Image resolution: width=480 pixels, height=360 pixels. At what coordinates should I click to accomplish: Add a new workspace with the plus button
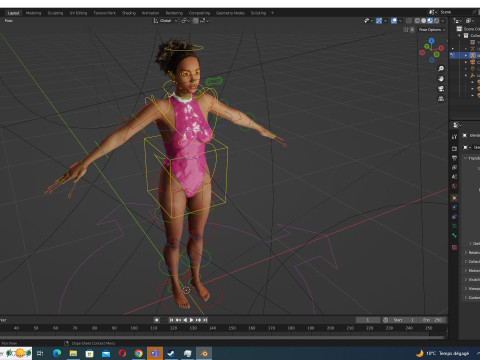pyautogui.click(x=272, y=13)
